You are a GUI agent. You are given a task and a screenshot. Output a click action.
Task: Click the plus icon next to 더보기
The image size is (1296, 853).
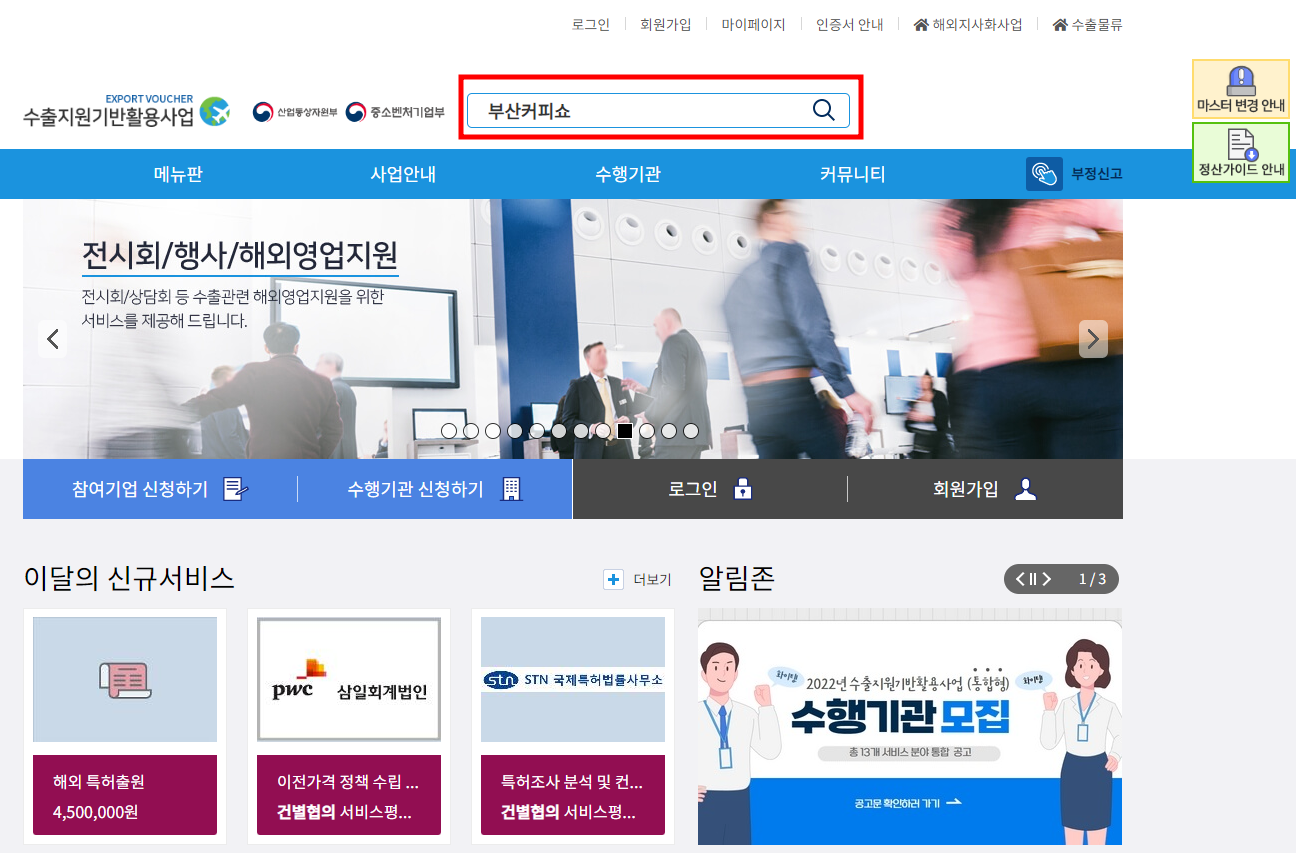pyautogui.click(x=613, y=579)
